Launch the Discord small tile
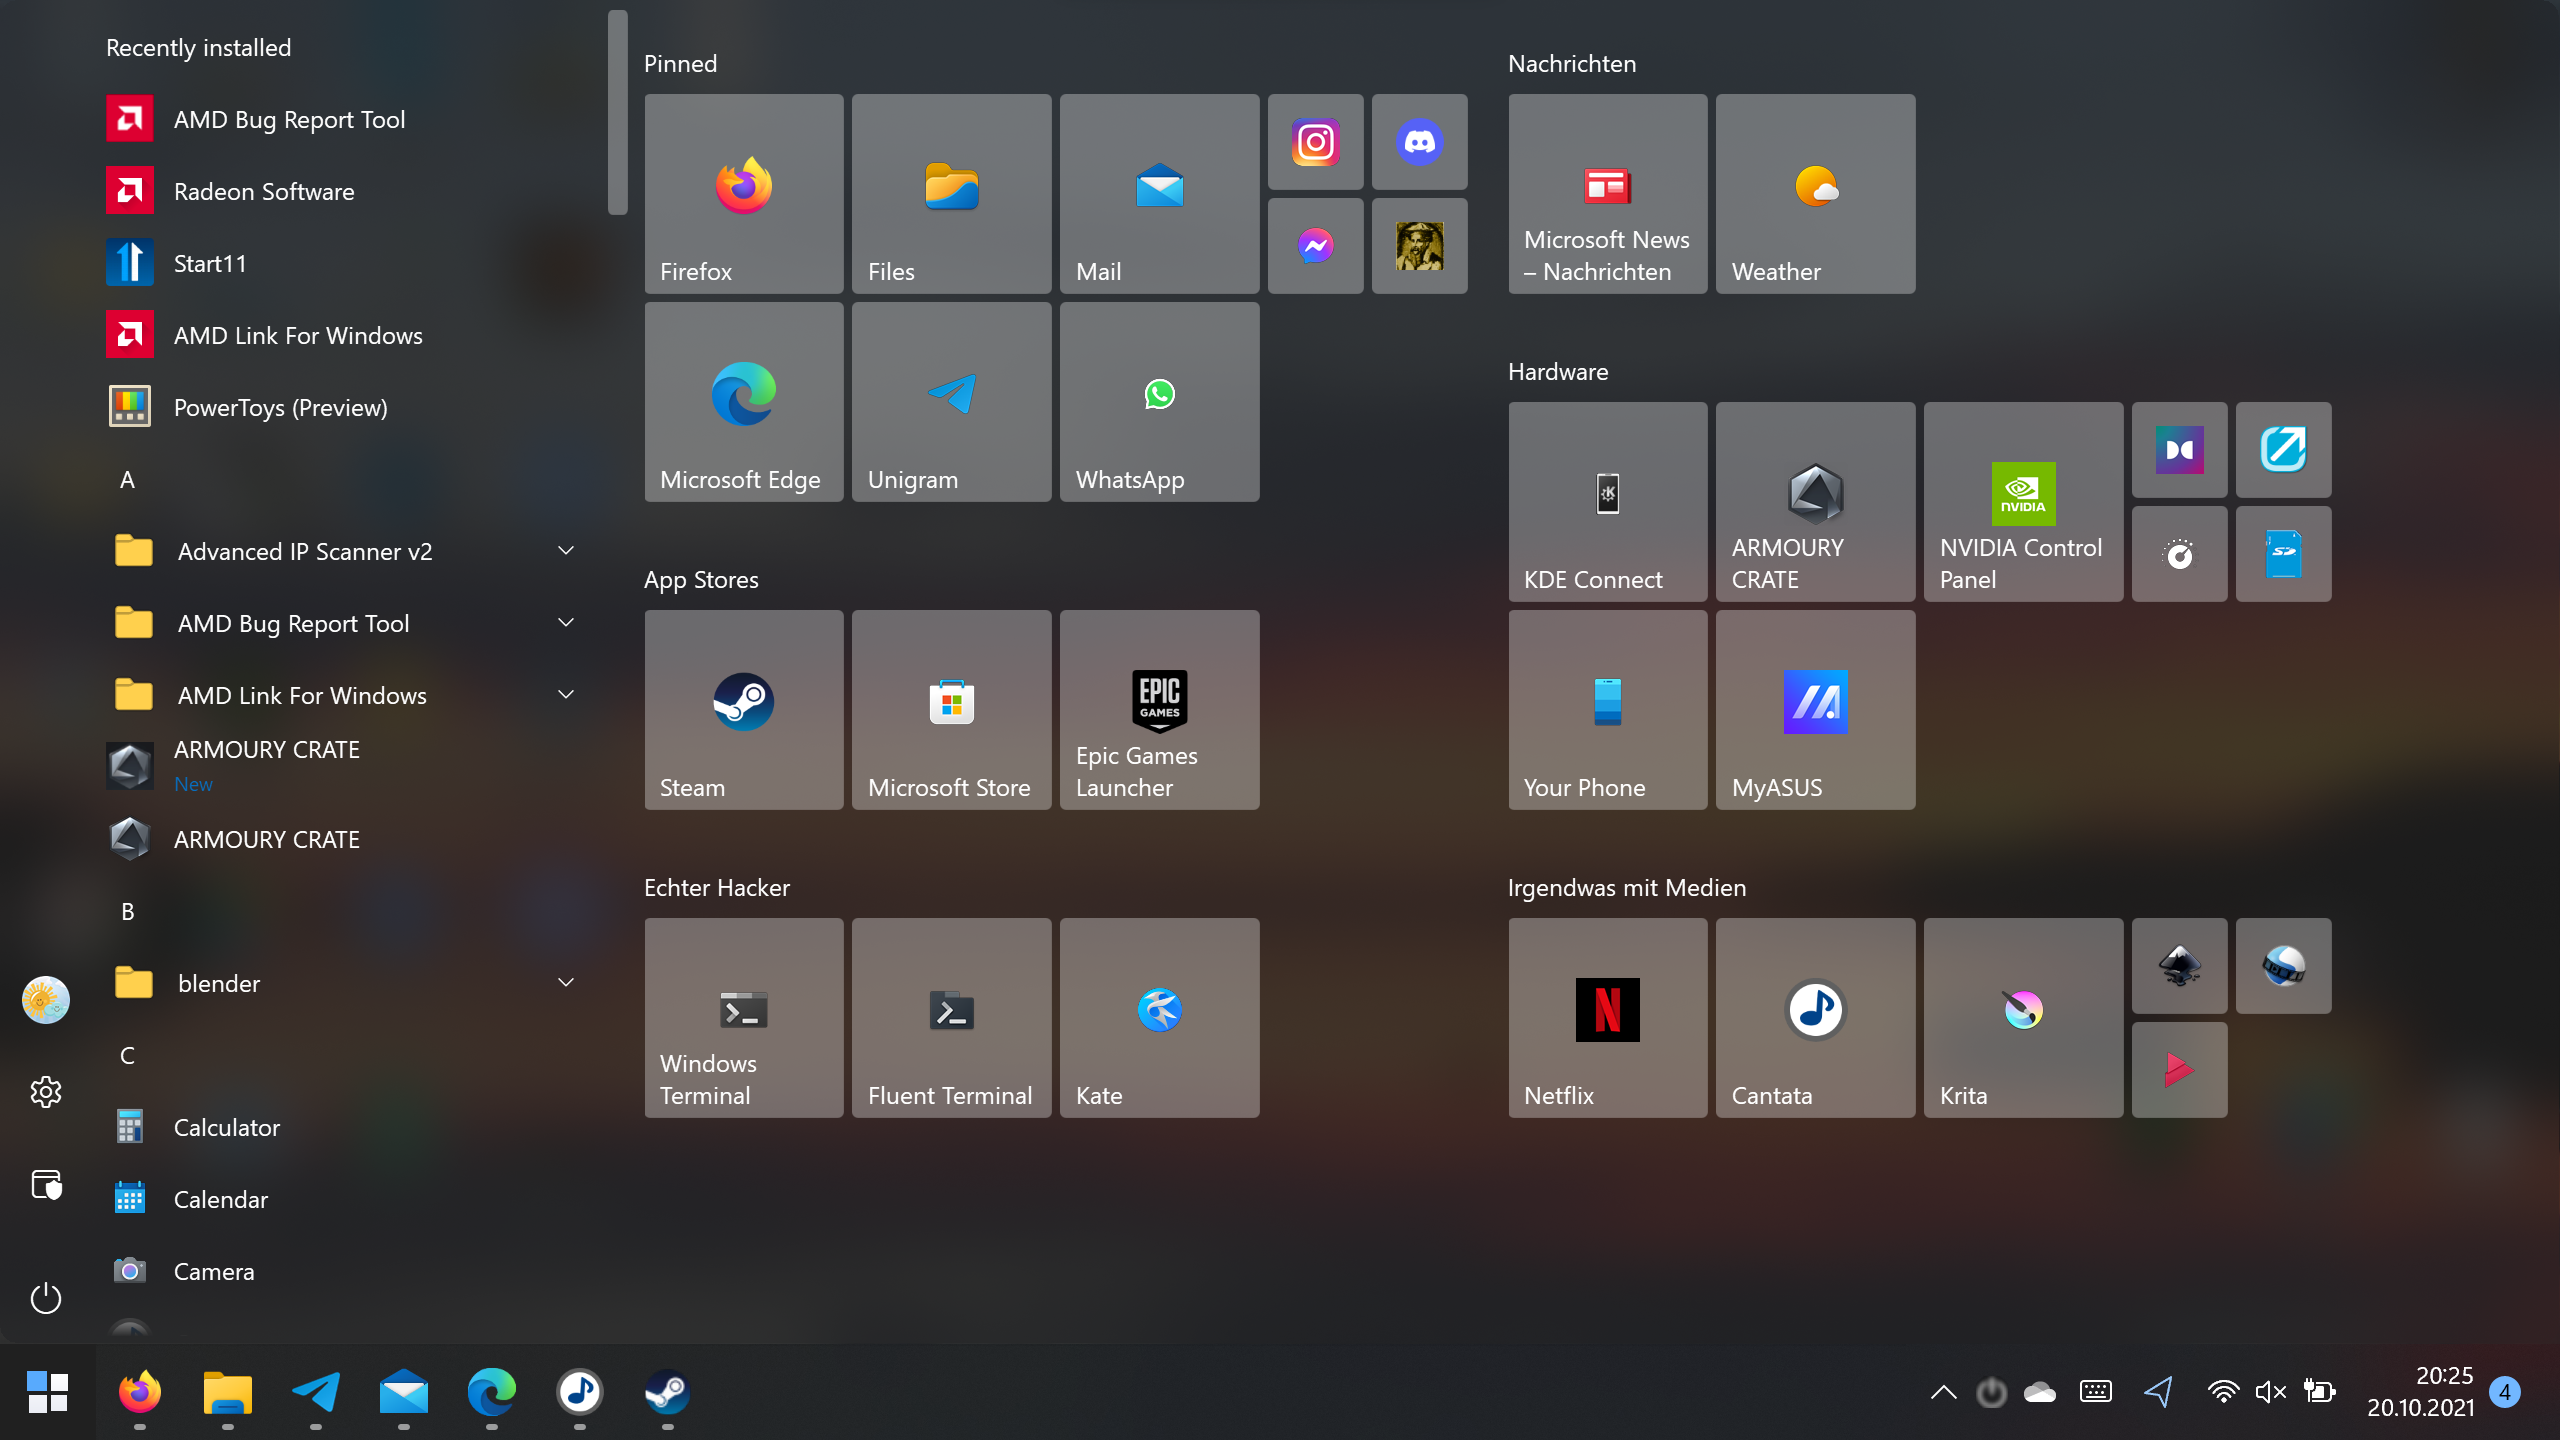Screen dimensions: 2560x1440 [x=1419, y=142]
